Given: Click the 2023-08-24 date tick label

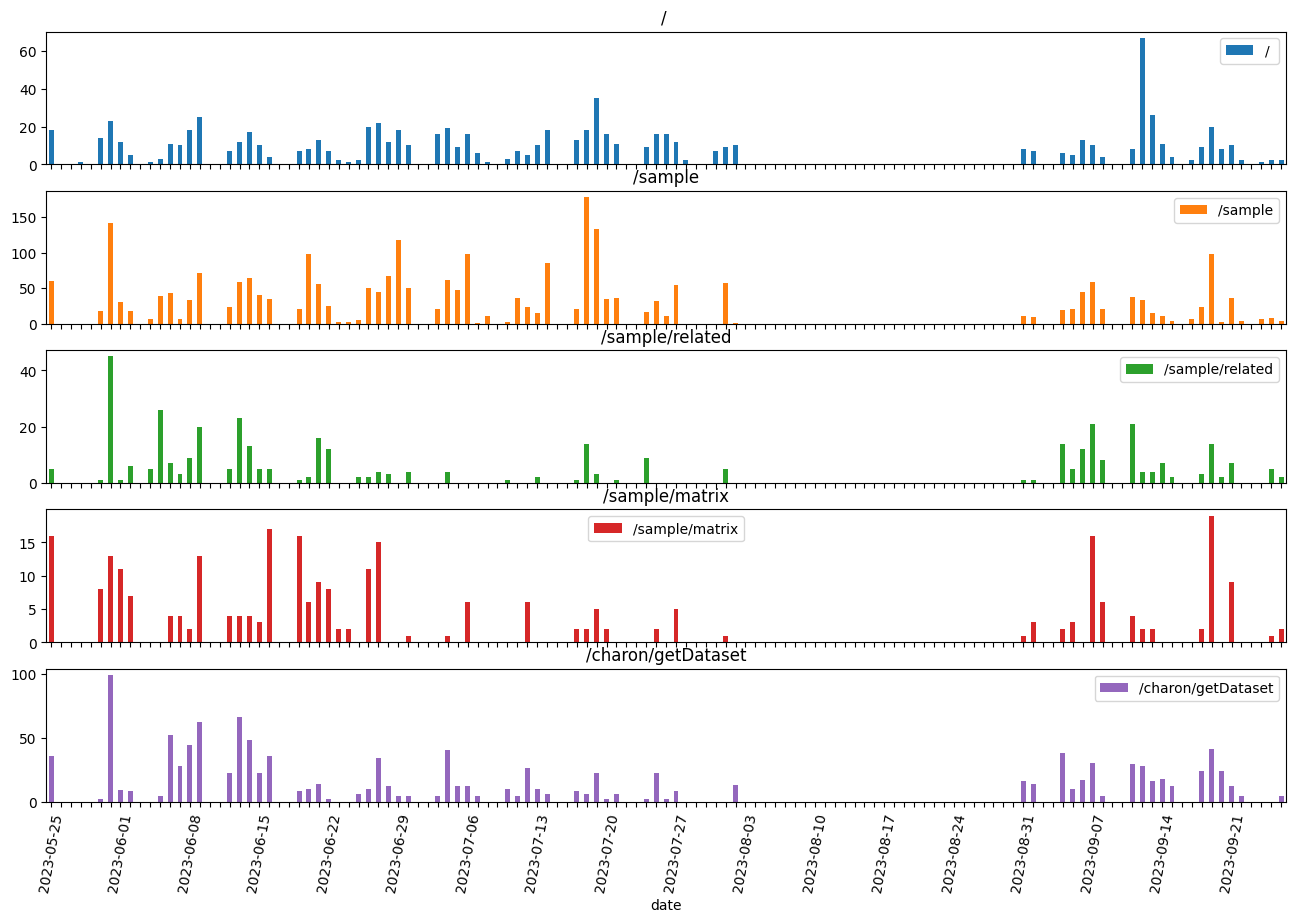Looking at the screenshot, I should pos(954,854).
